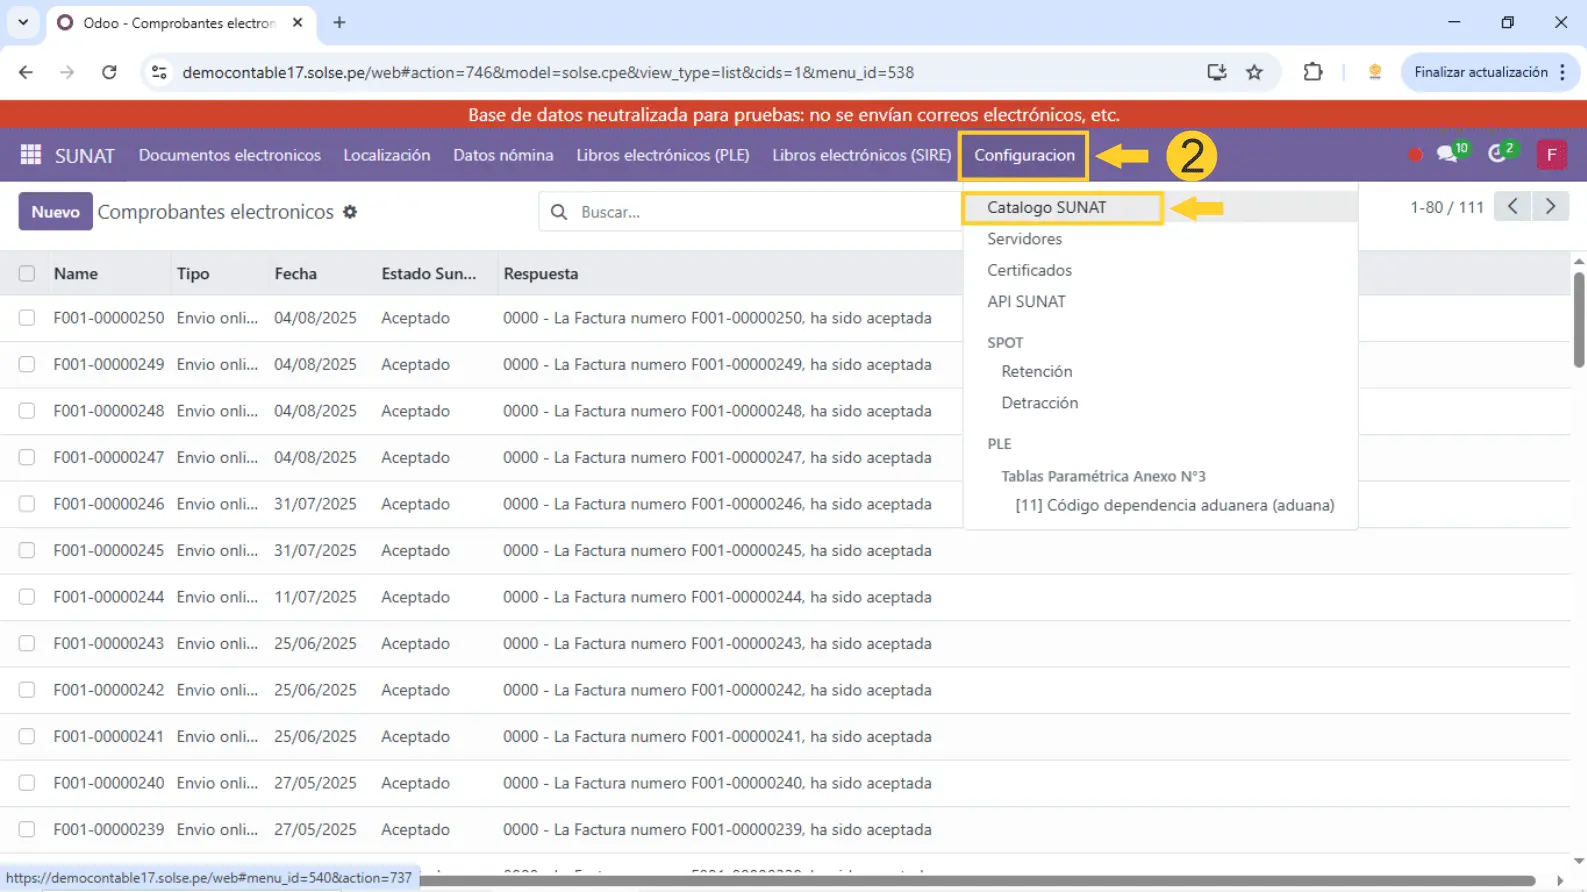Tick the checkbox for F001-00000250

pos(27,318)
